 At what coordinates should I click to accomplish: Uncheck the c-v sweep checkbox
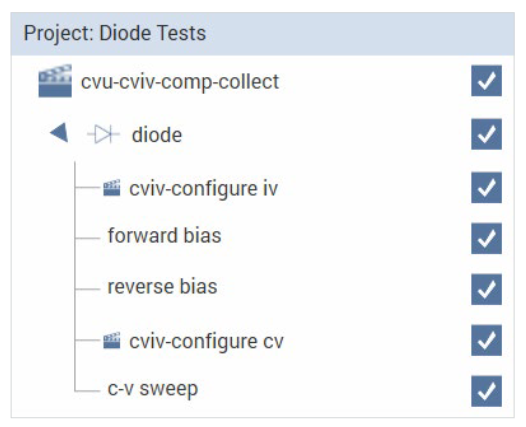tap(486, 391)
